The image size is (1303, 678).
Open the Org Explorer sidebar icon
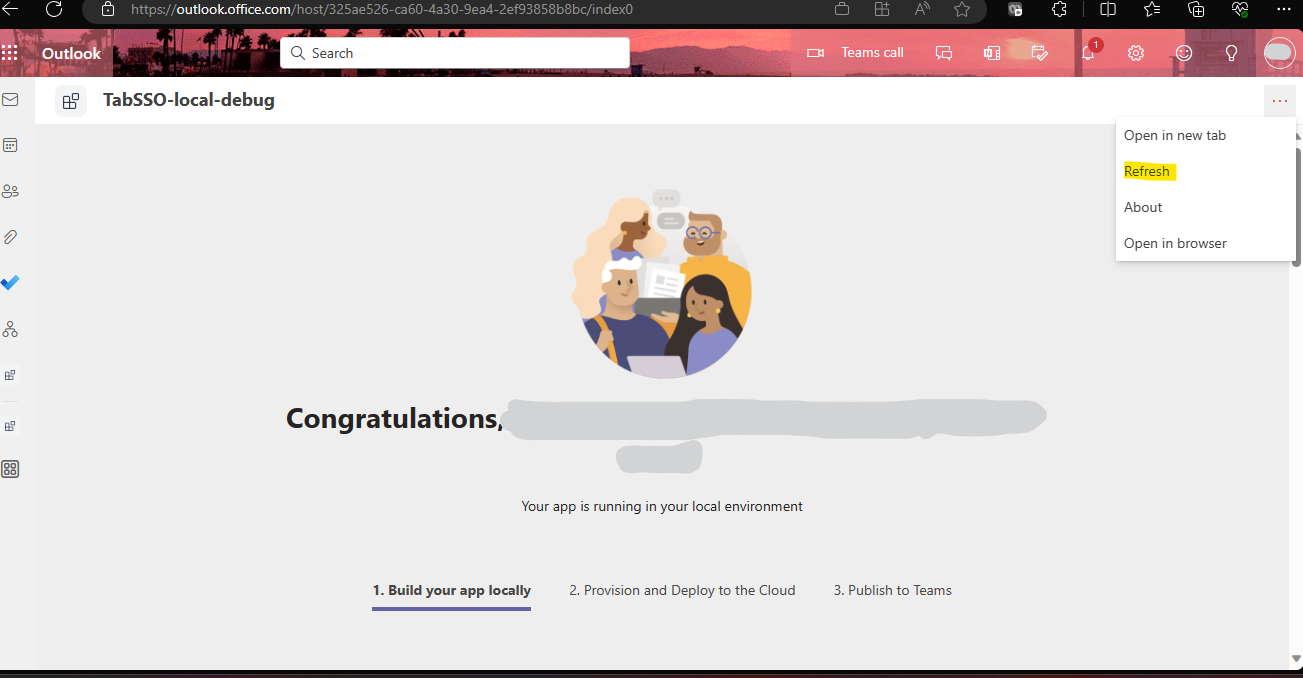[10, 328]
